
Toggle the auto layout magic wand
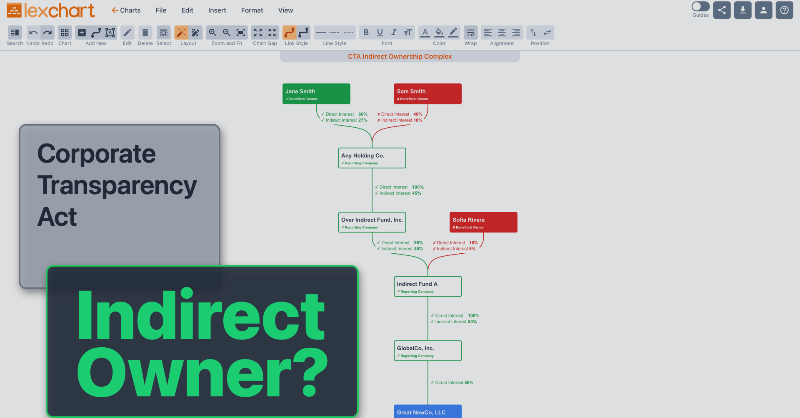[181, 33]
